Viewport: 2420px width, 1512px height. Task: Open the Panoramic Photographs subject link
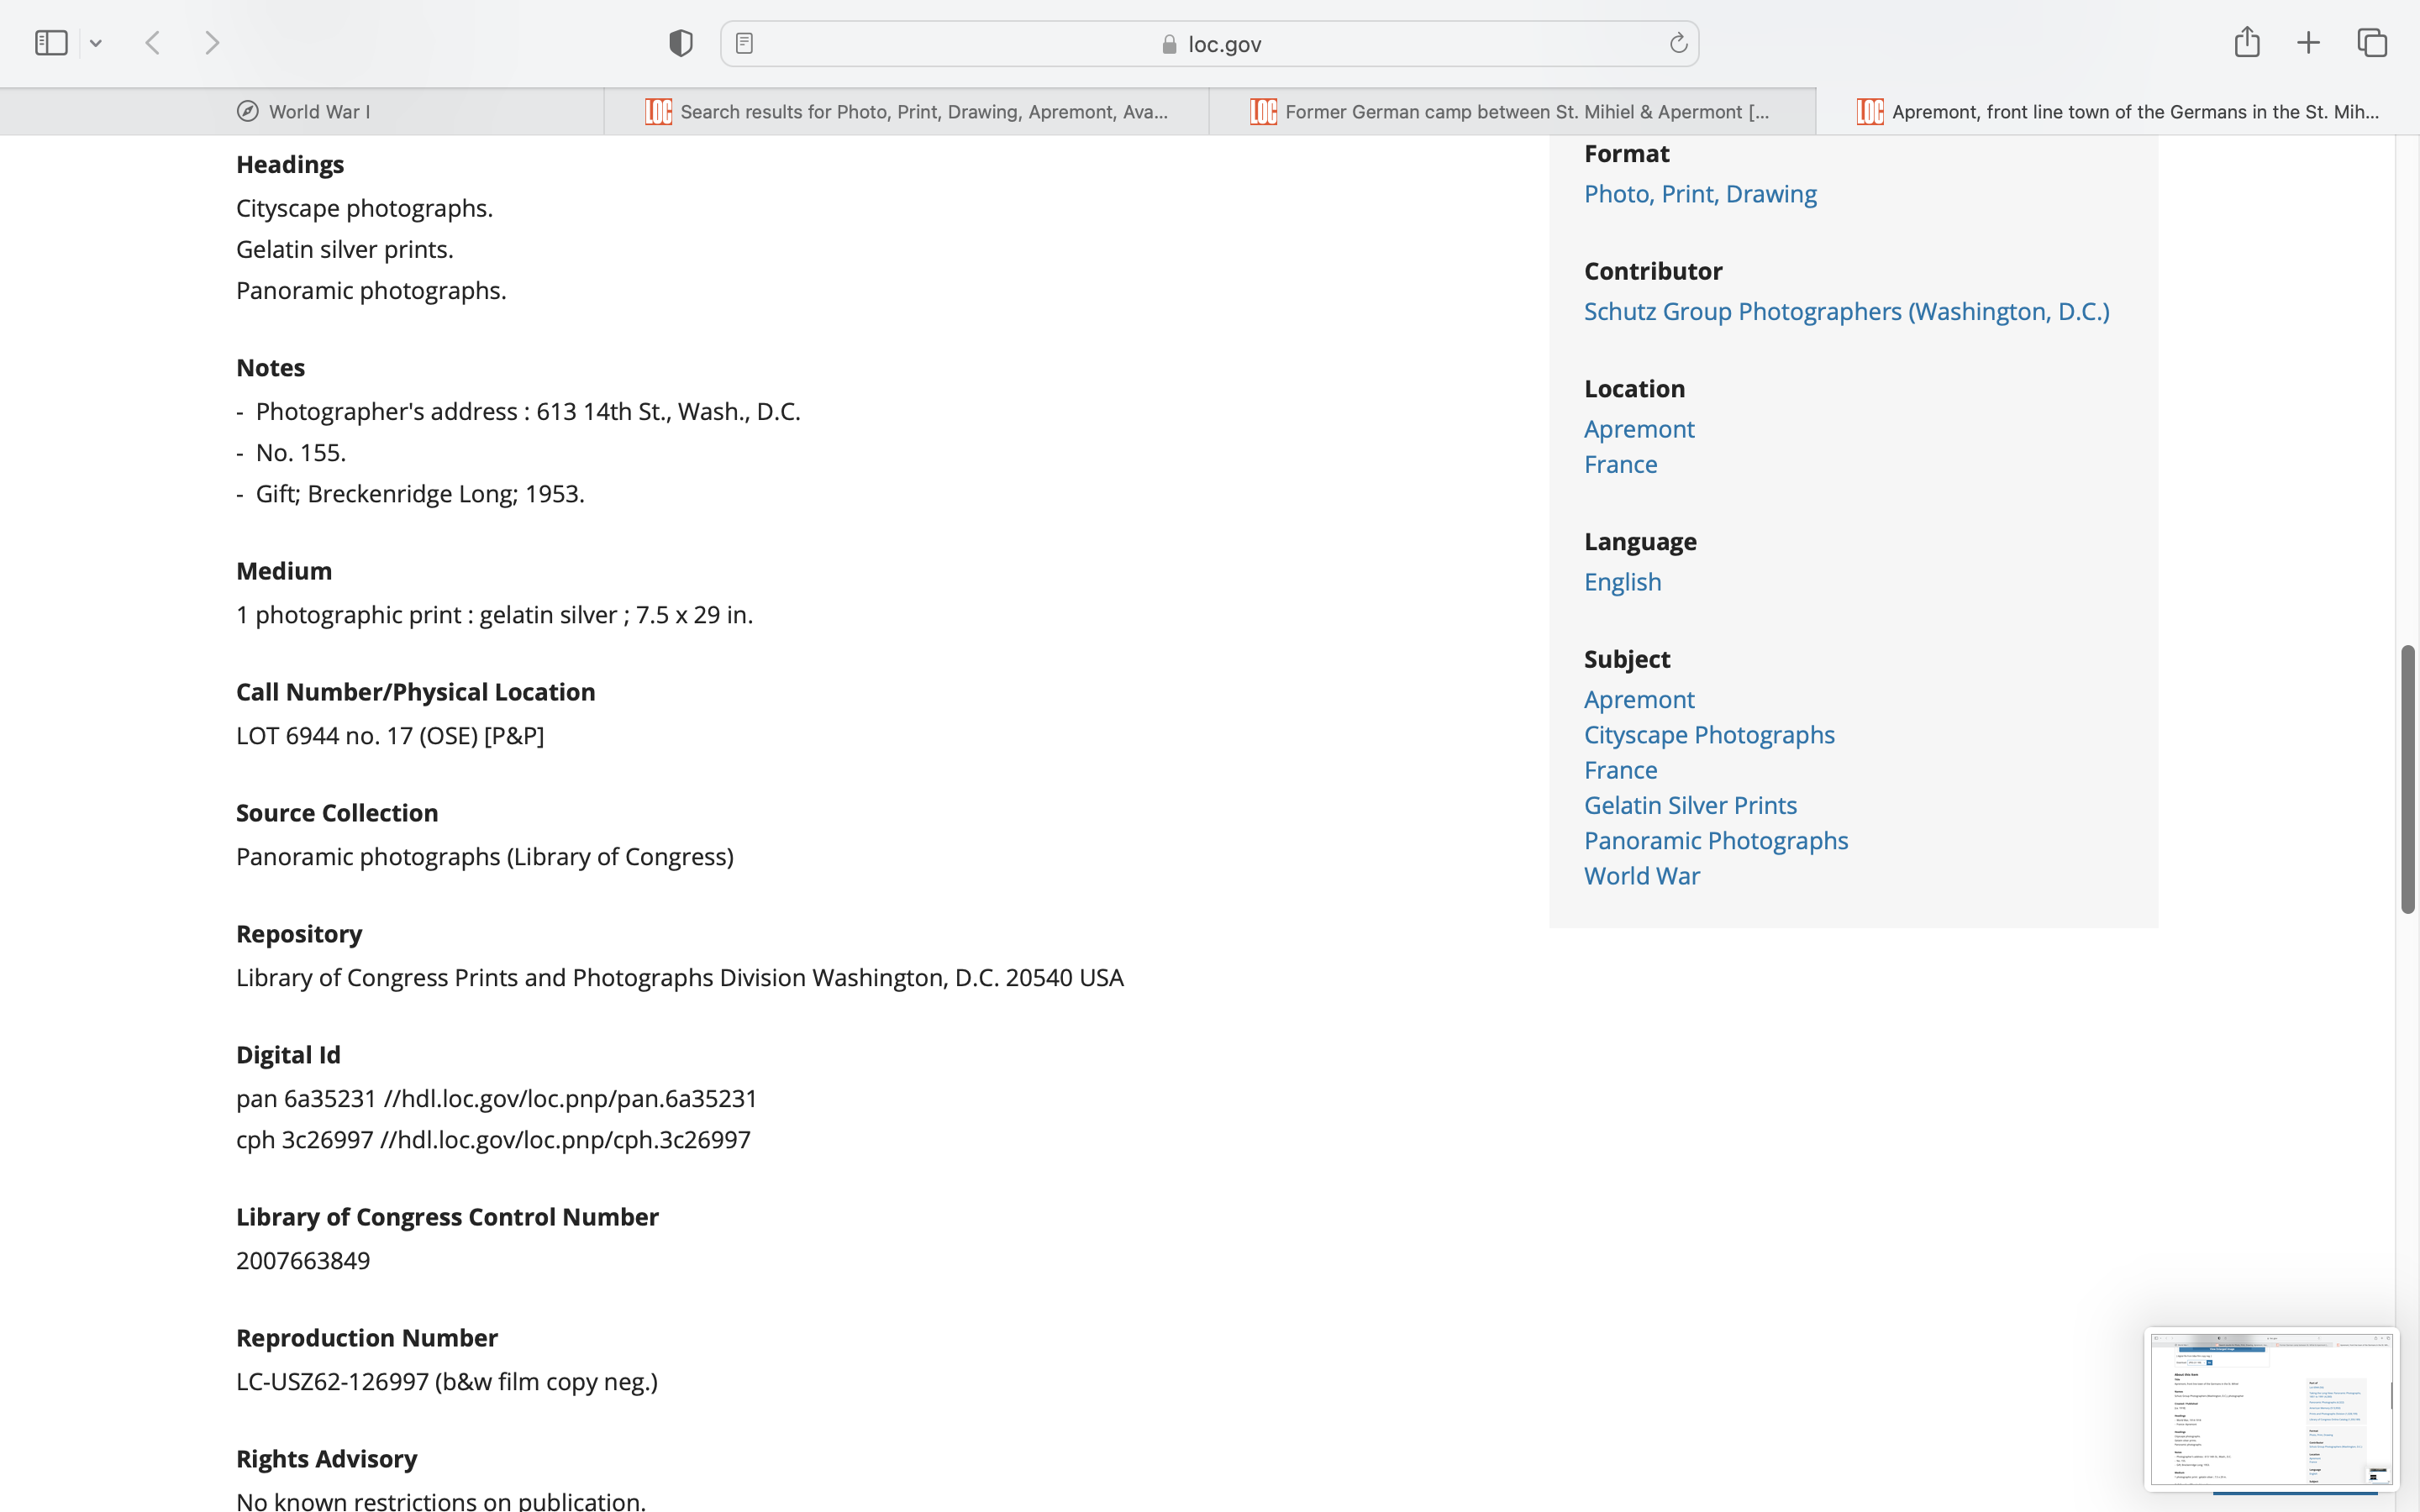tap(1716, 841)
